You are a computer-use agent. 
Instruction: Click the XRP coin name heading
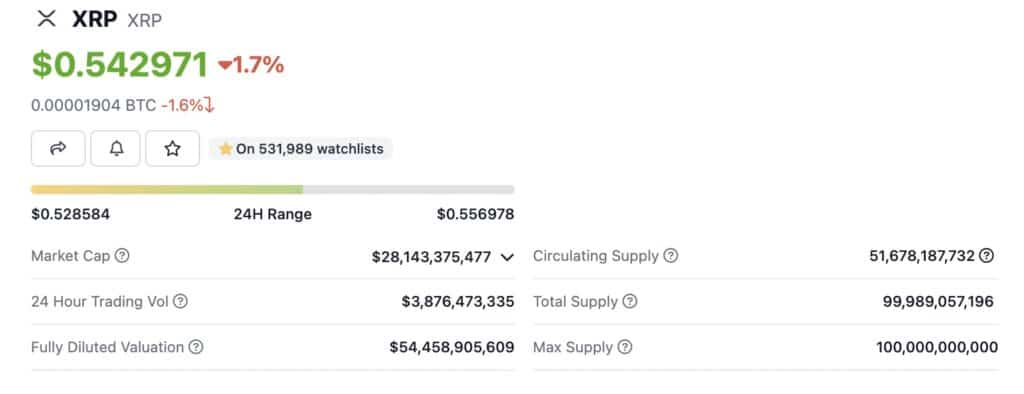coord(94,19)
